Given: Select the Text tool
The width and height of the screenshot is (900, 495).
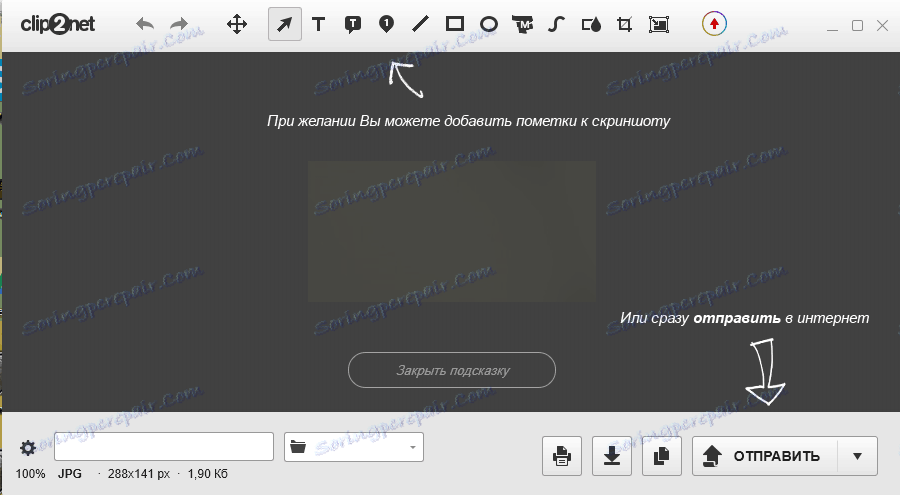Looking at the screenshot, I should [x=318, y=24].
